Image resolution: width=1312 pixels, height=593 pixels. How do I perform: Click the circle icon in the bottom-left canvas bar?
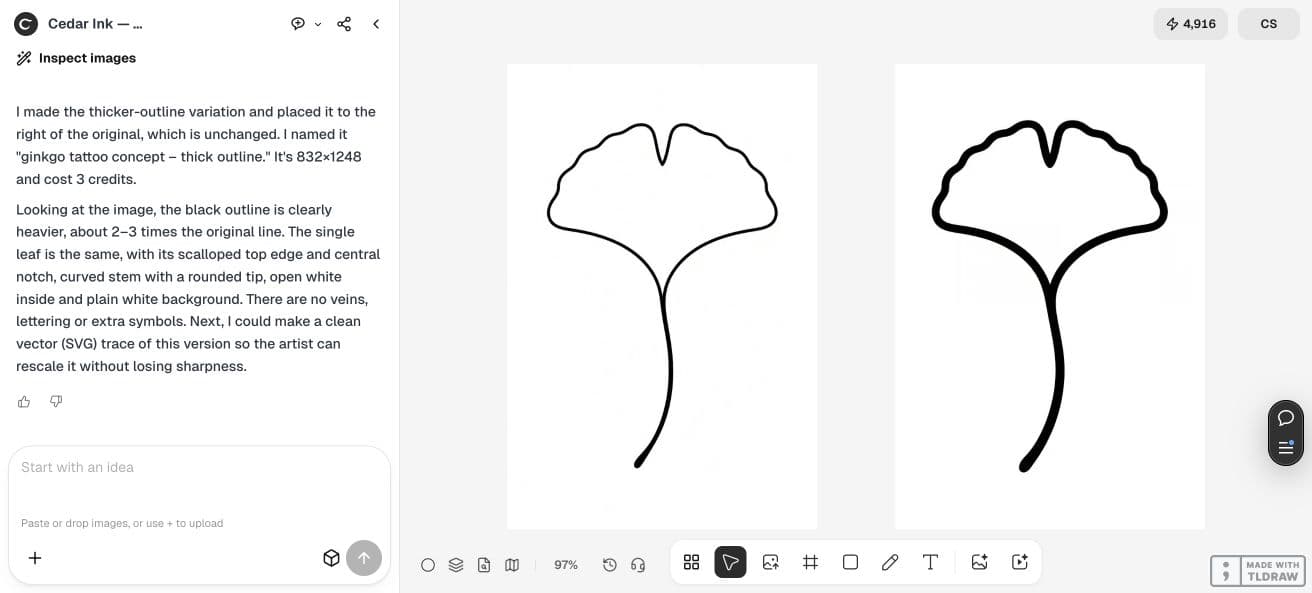(428, 565)
